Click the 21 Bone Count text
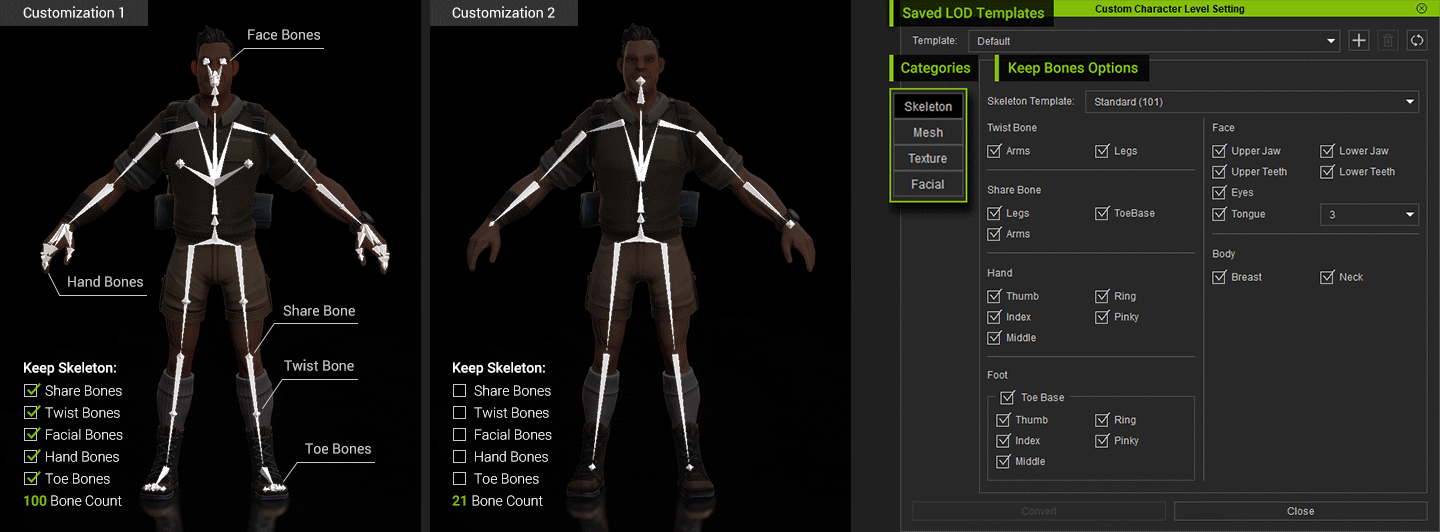This screenshot has height=532, width=1440. tap(498, 501)
